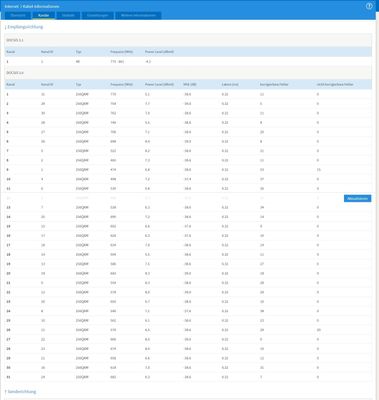Select Kanal 11 in the DOCSIS 3.0 table
This screenshot has width=379, height=400.
[x=188, y=189]
